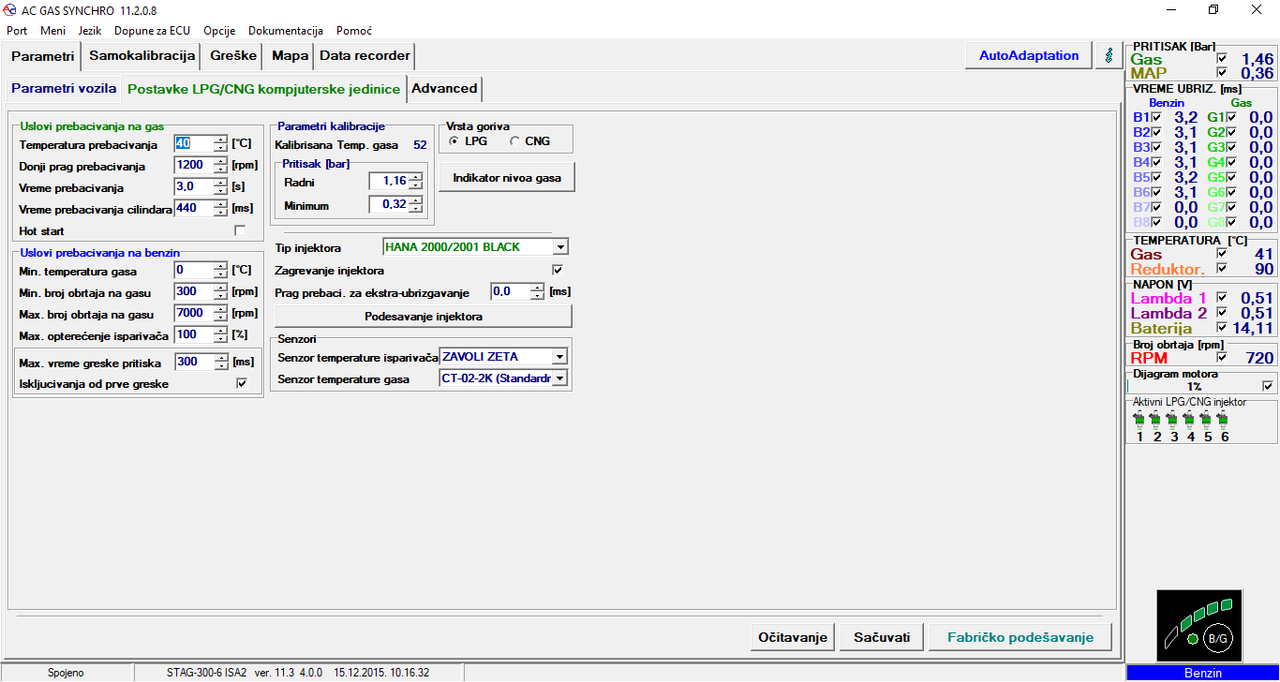Click the Dijagram motora load bar

pyautogui.click(x=1194, y=386)
